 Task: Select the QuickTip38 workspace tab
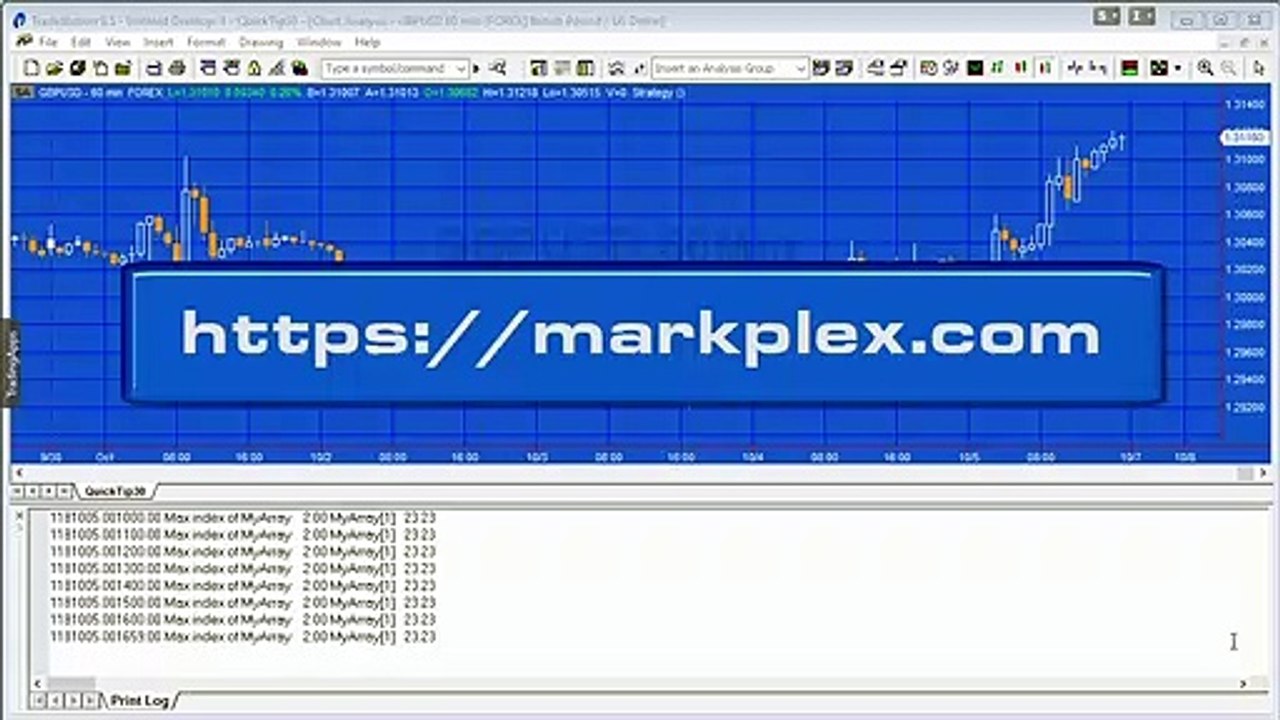click(x=115, y=491)
